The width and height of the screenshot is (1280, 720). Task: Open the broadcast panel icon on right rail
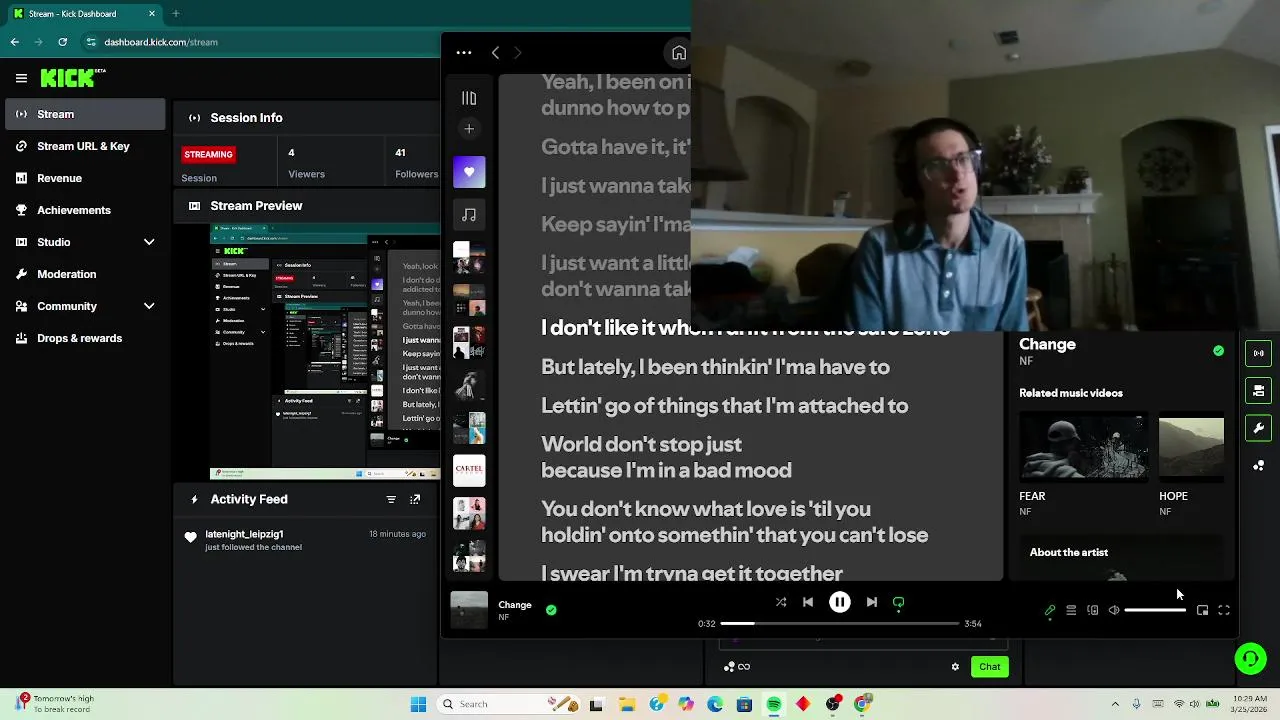click(x=1258, y=353)
